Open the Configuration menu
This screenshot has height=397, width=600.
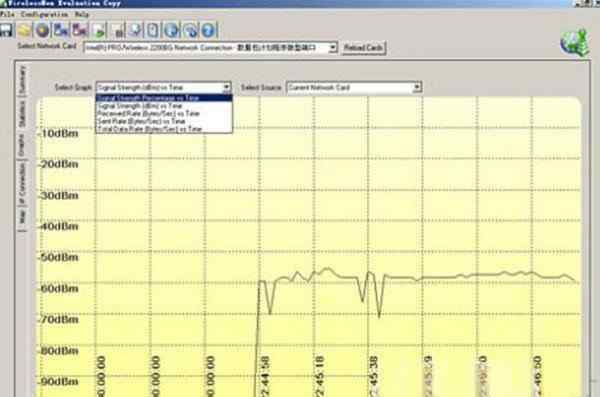[x=44, y=15]
